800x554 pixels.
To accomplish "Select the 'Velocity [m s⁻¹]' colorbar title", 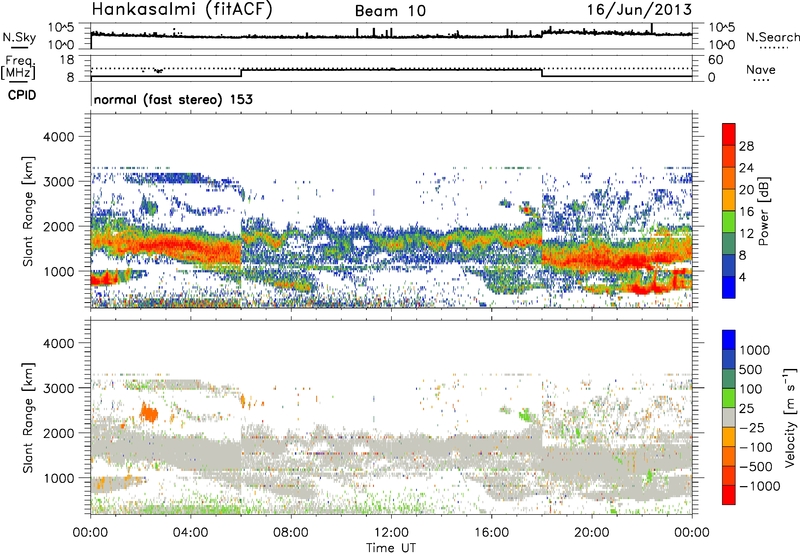I will (x=790, y=417).
